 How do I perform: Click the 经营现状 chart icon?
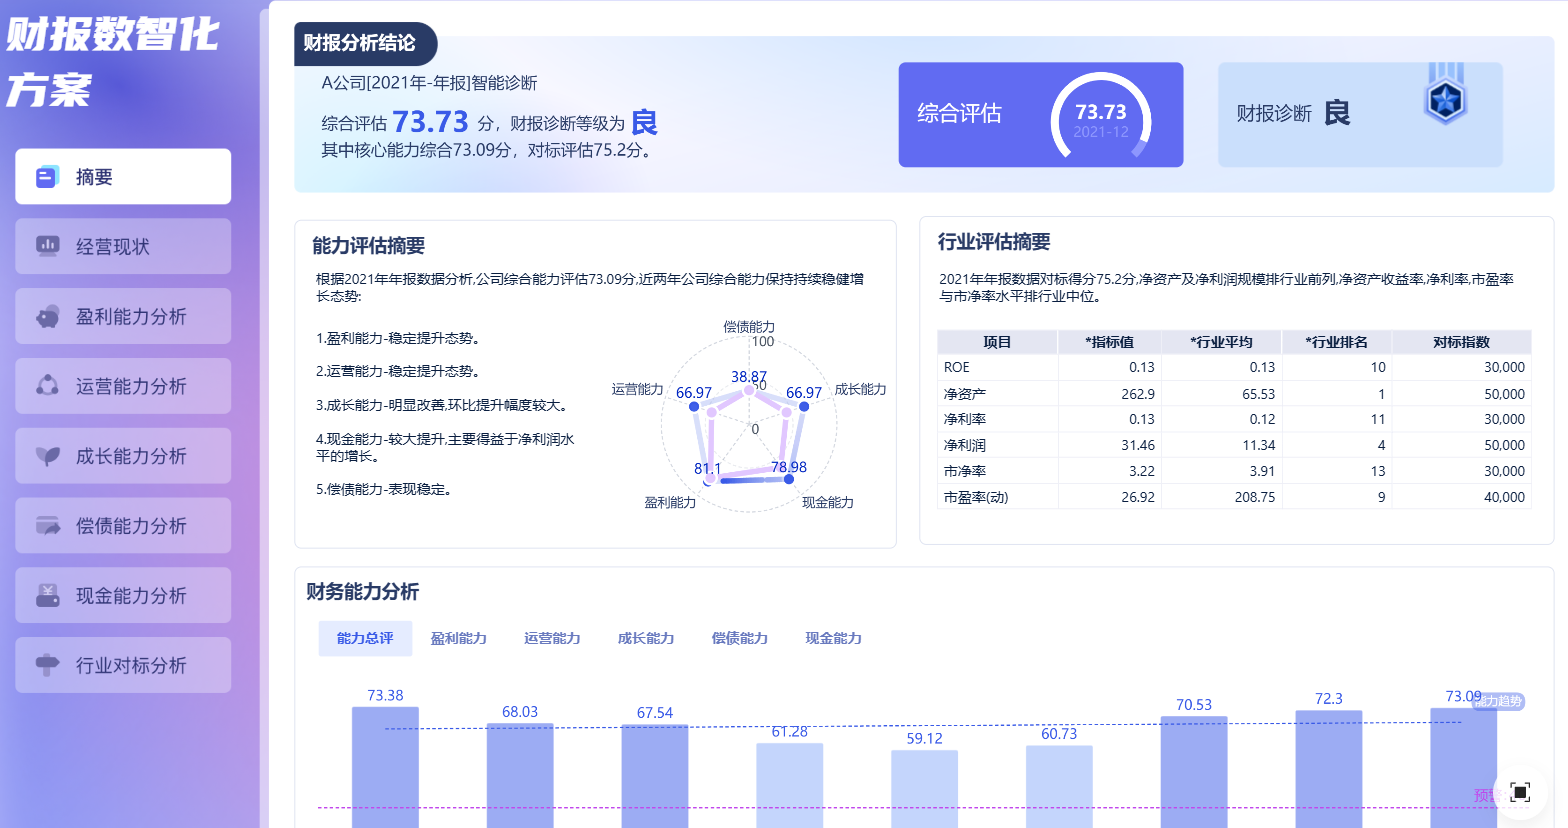(x=47, y=246)
